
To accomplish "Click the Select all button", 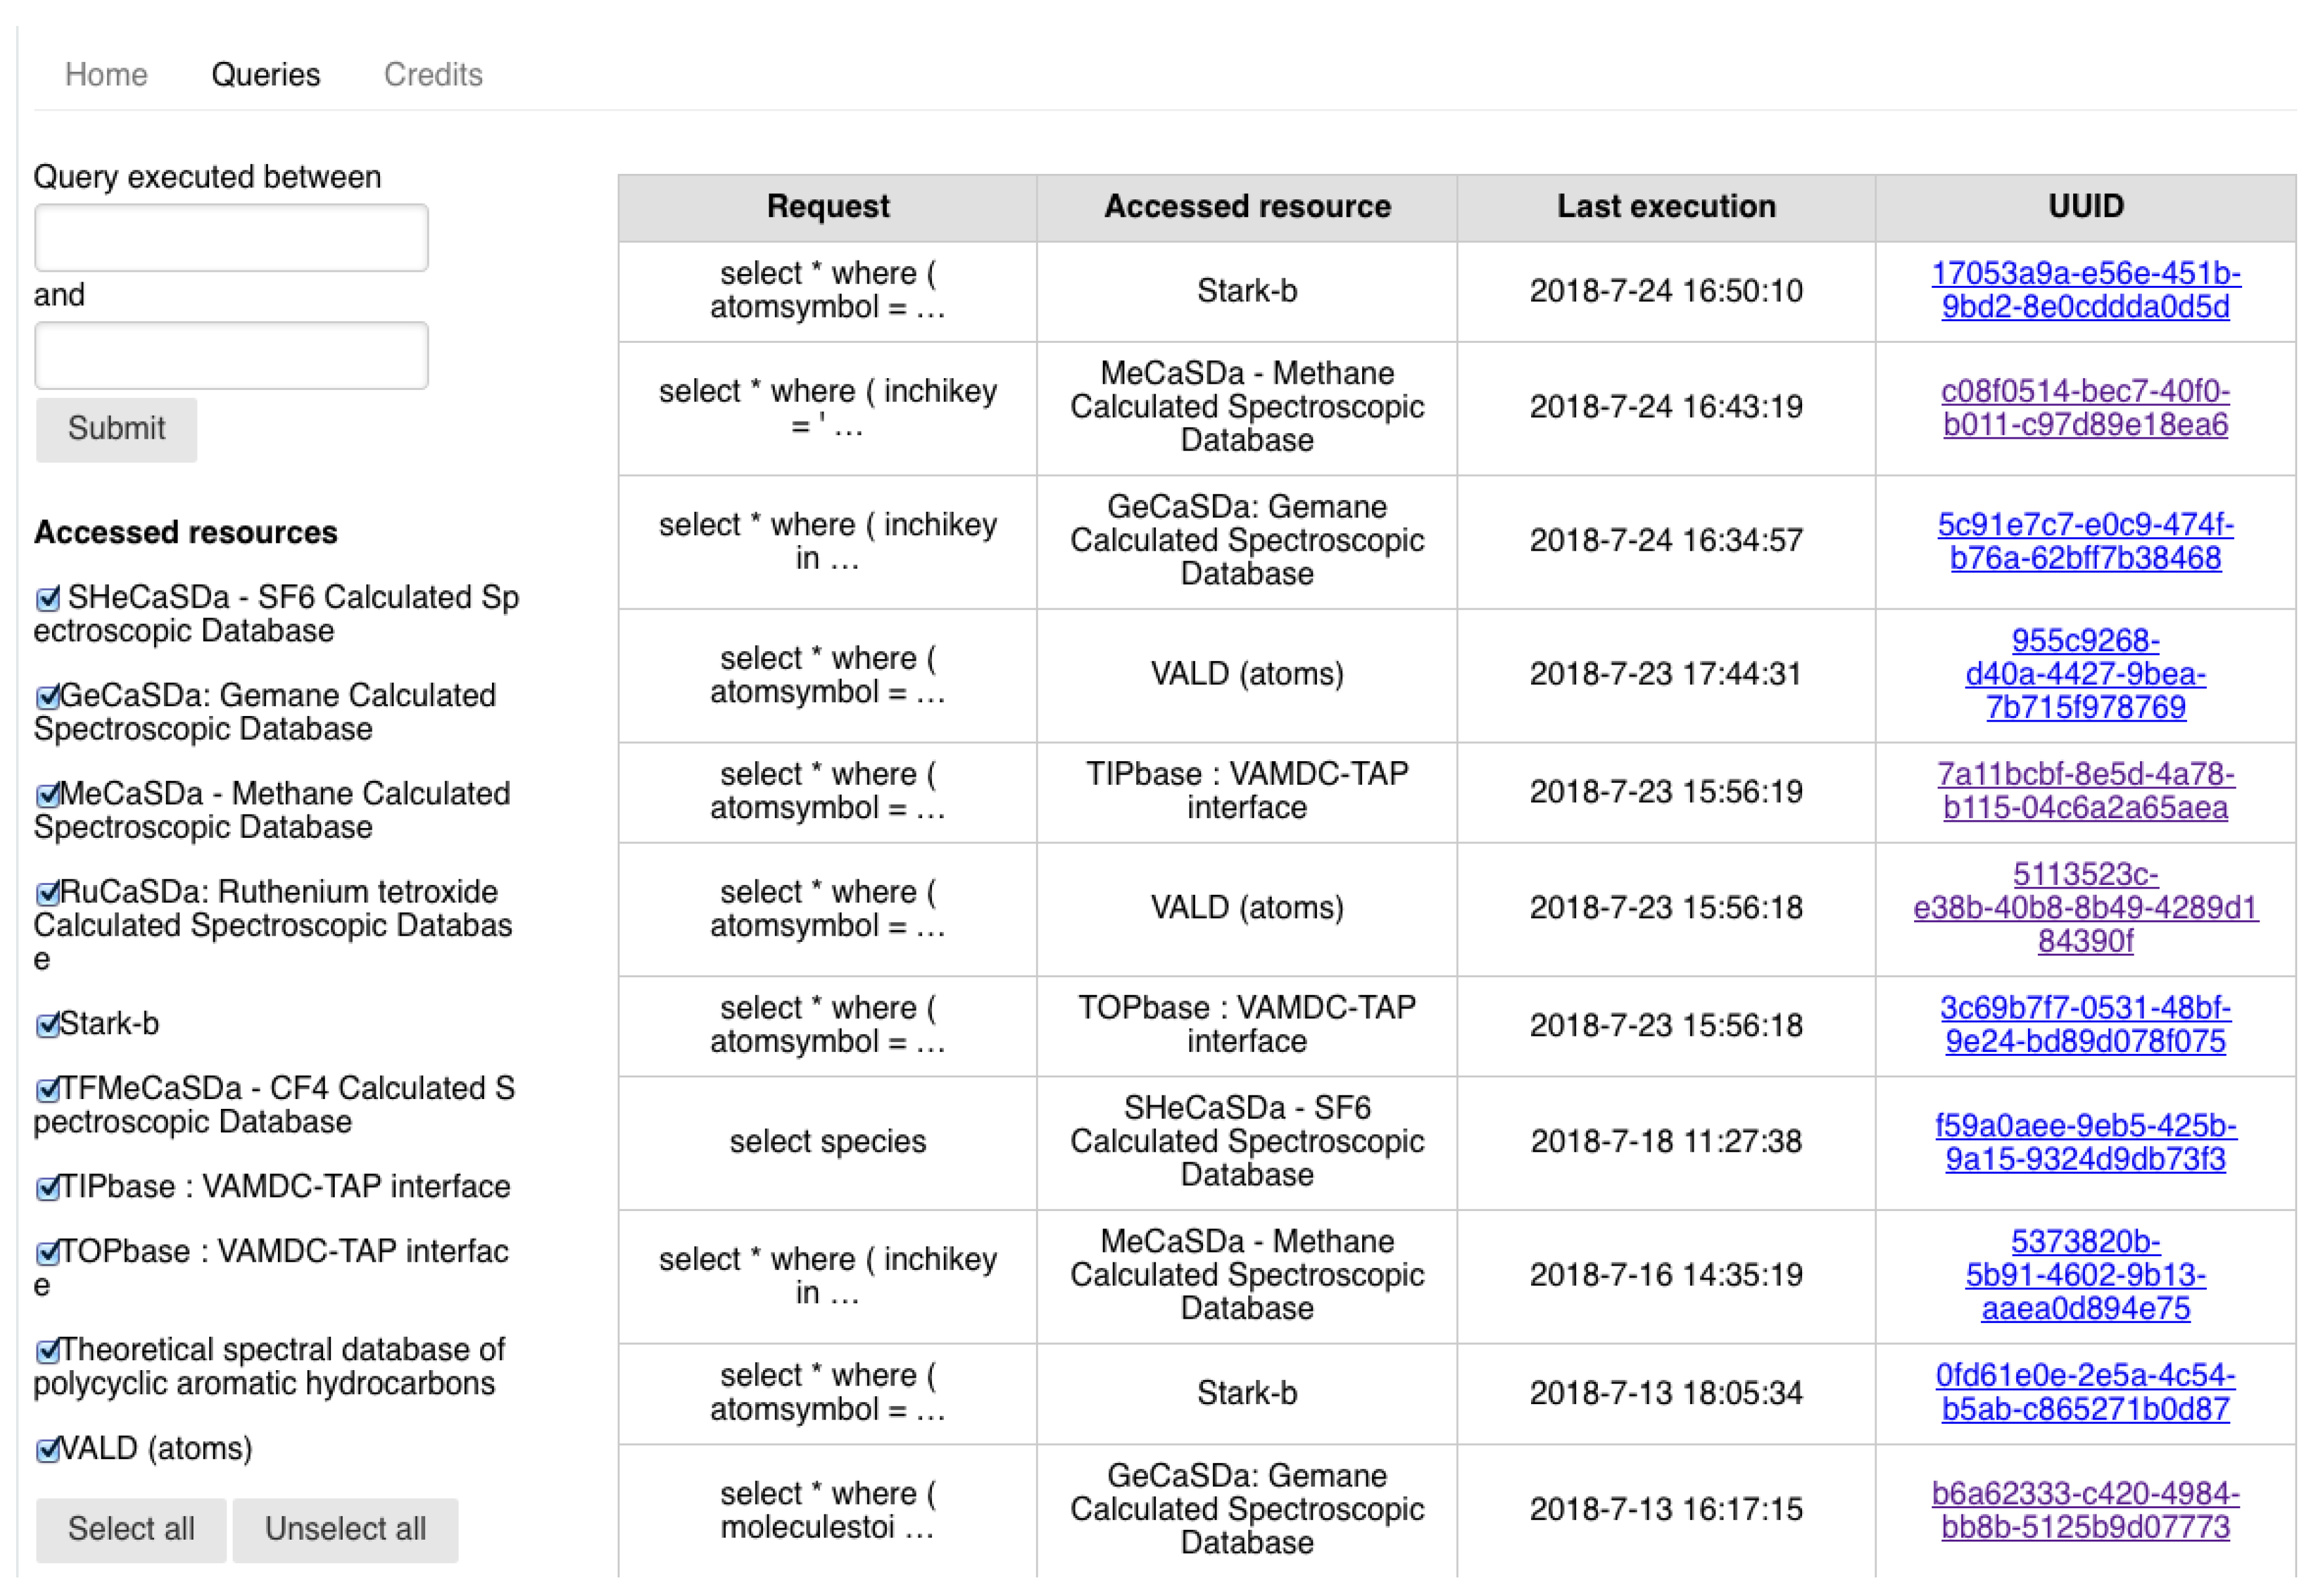I will pos(131,1530).
